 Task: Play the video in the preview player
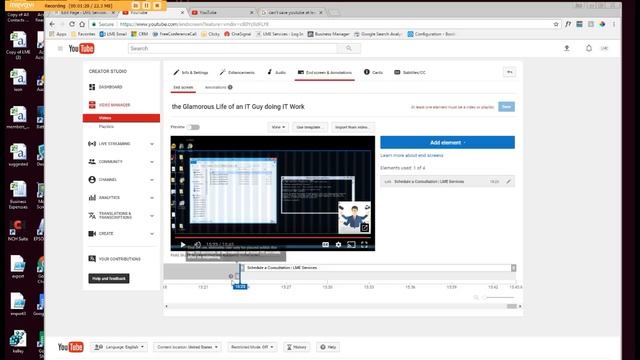coord(183,244)
